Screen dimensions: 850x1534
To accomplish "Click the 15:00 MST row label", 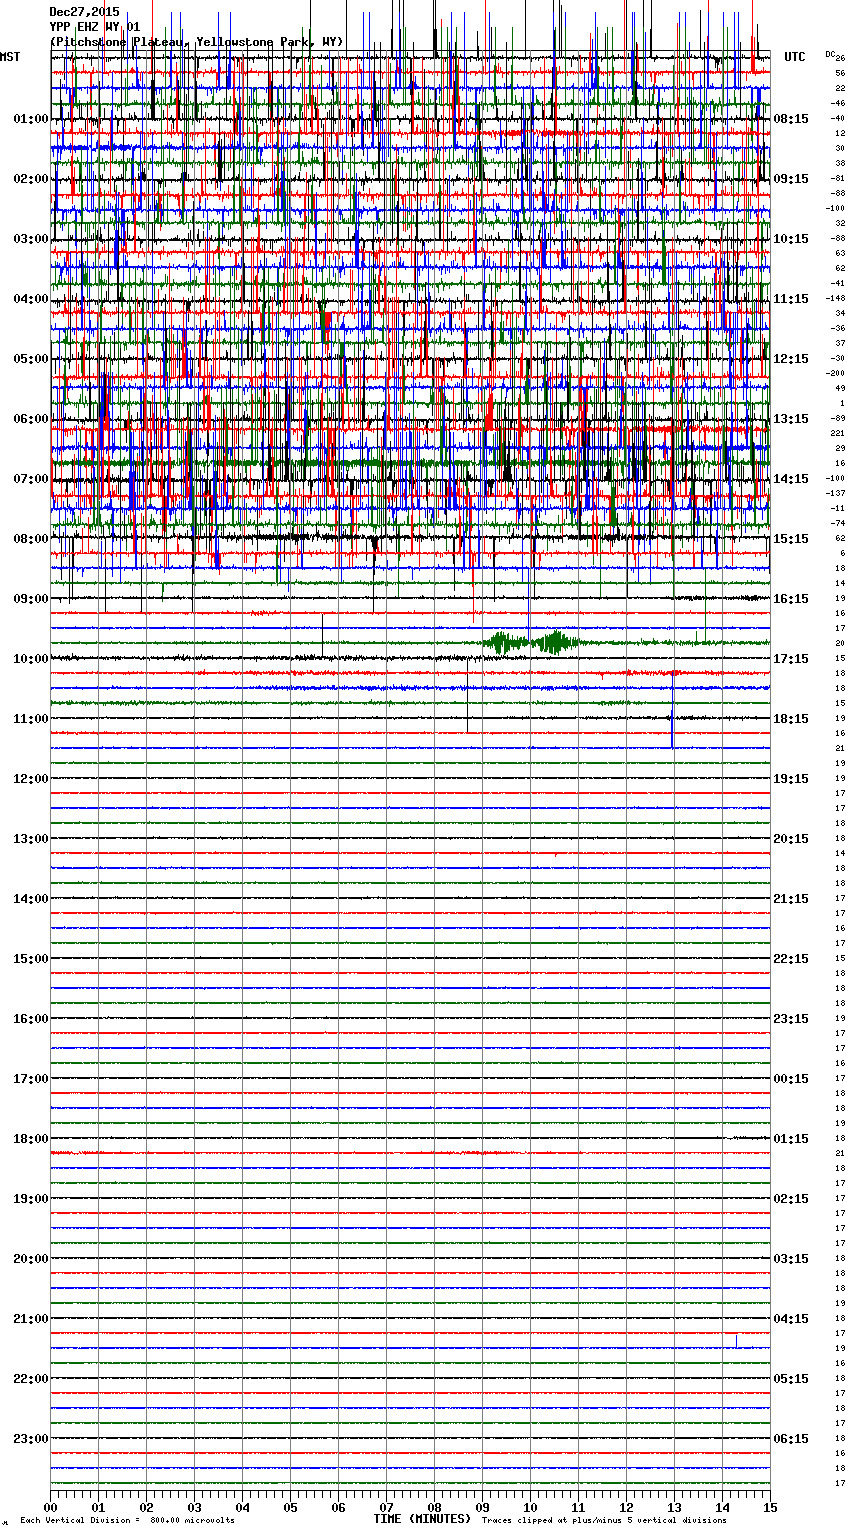I will click(30, 959).
